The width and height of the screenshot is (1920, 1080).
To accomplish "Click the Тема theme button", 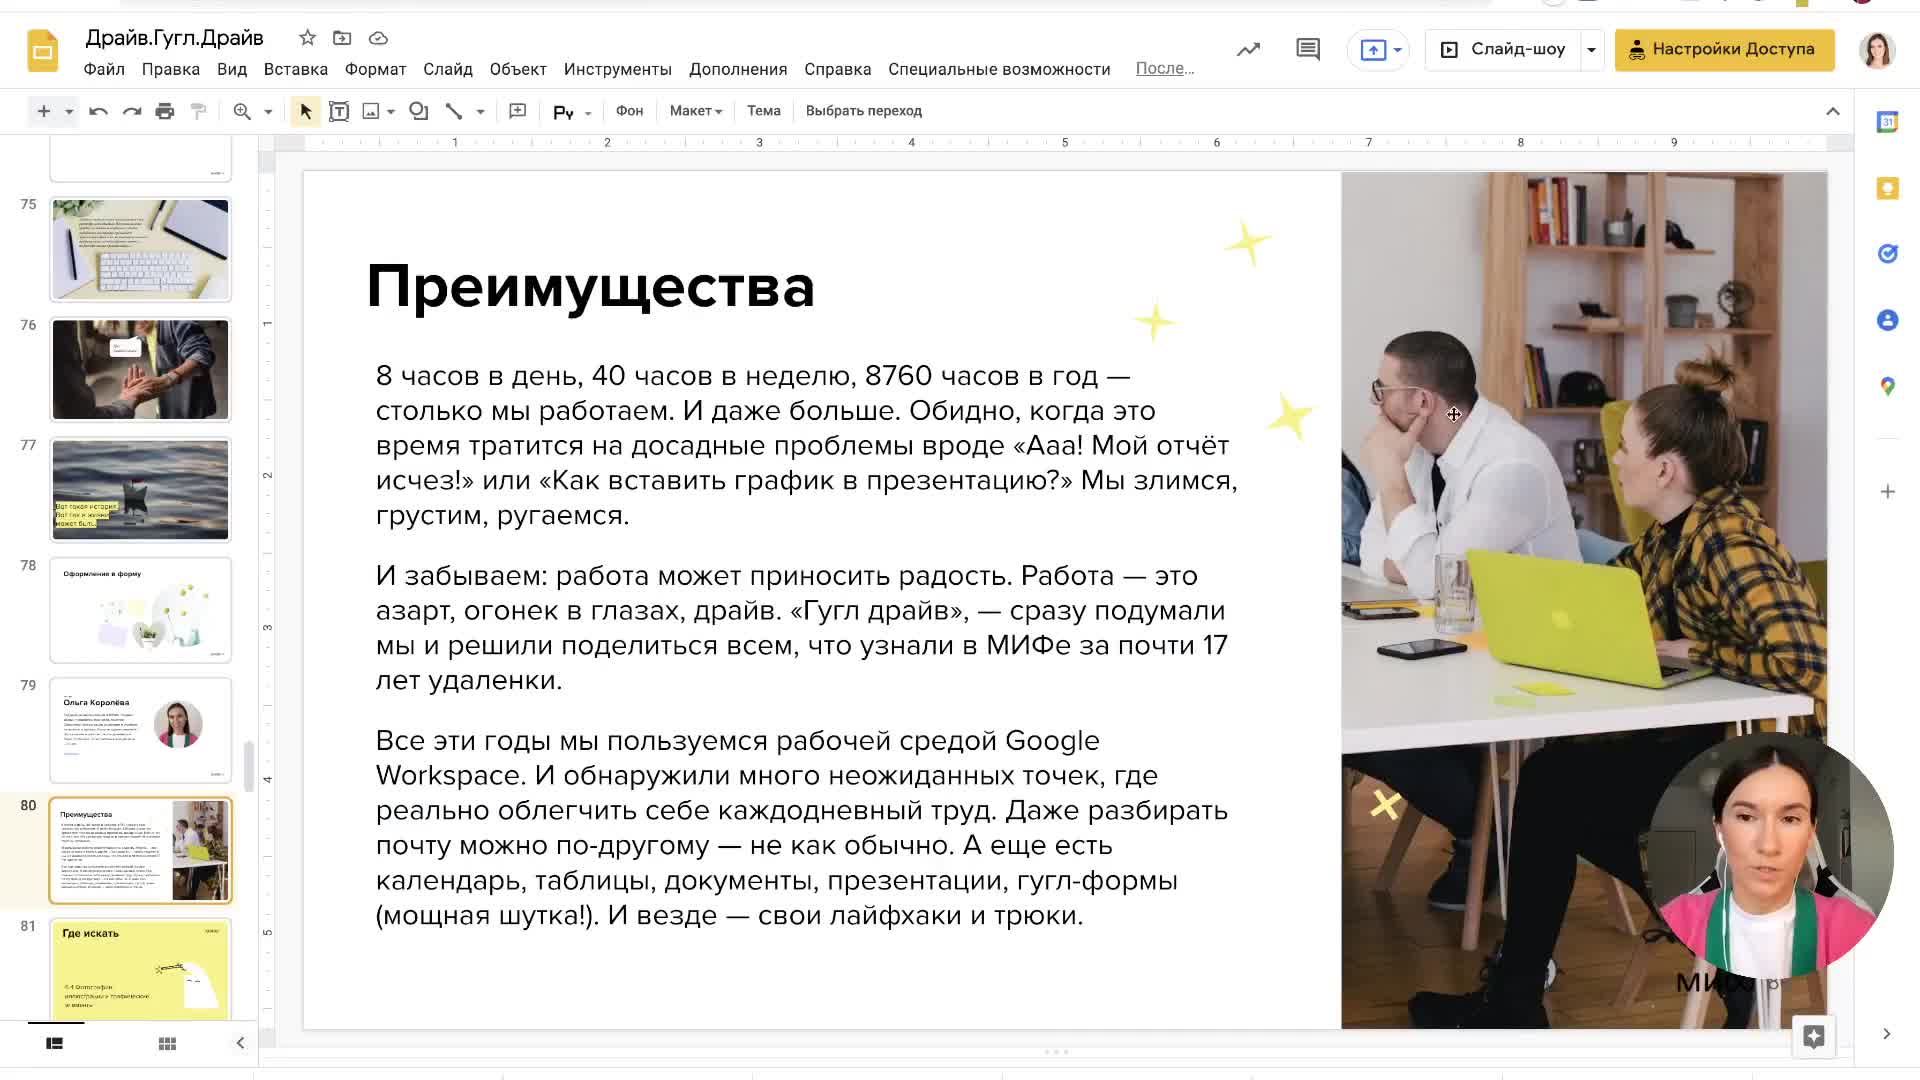I will tap(764, 111).
